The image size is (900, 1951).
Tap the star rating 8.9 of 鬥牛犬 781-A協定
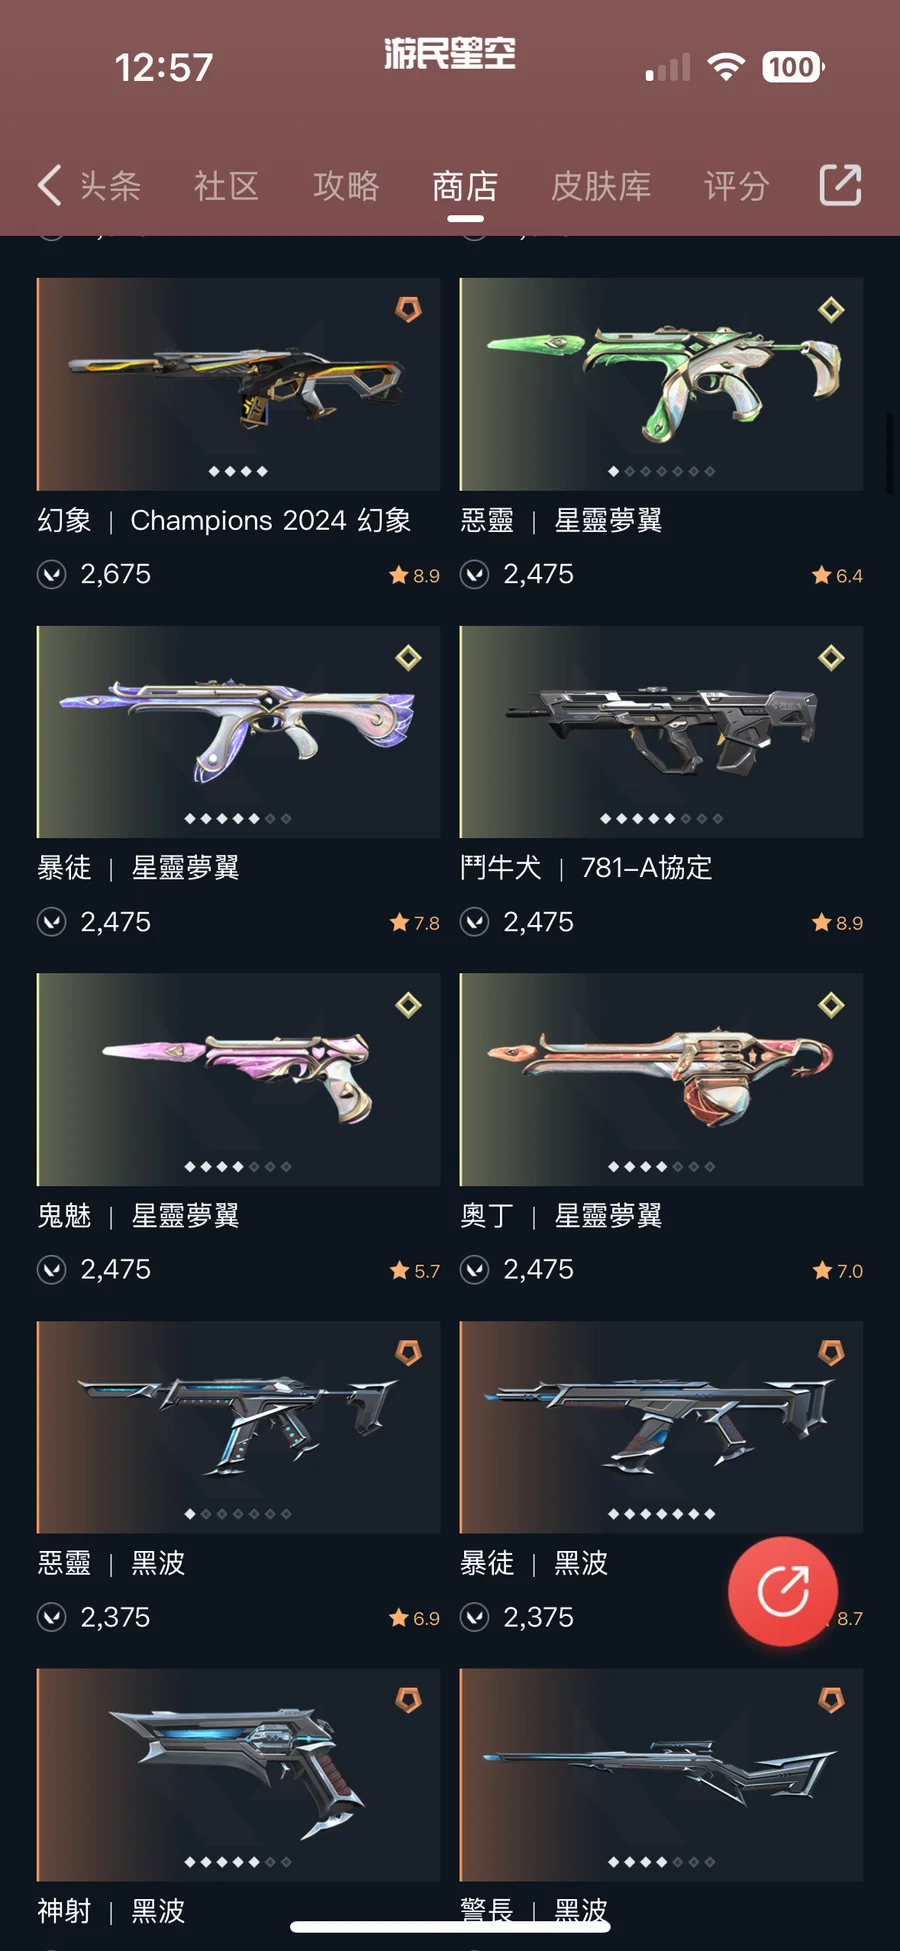point(838,923)
